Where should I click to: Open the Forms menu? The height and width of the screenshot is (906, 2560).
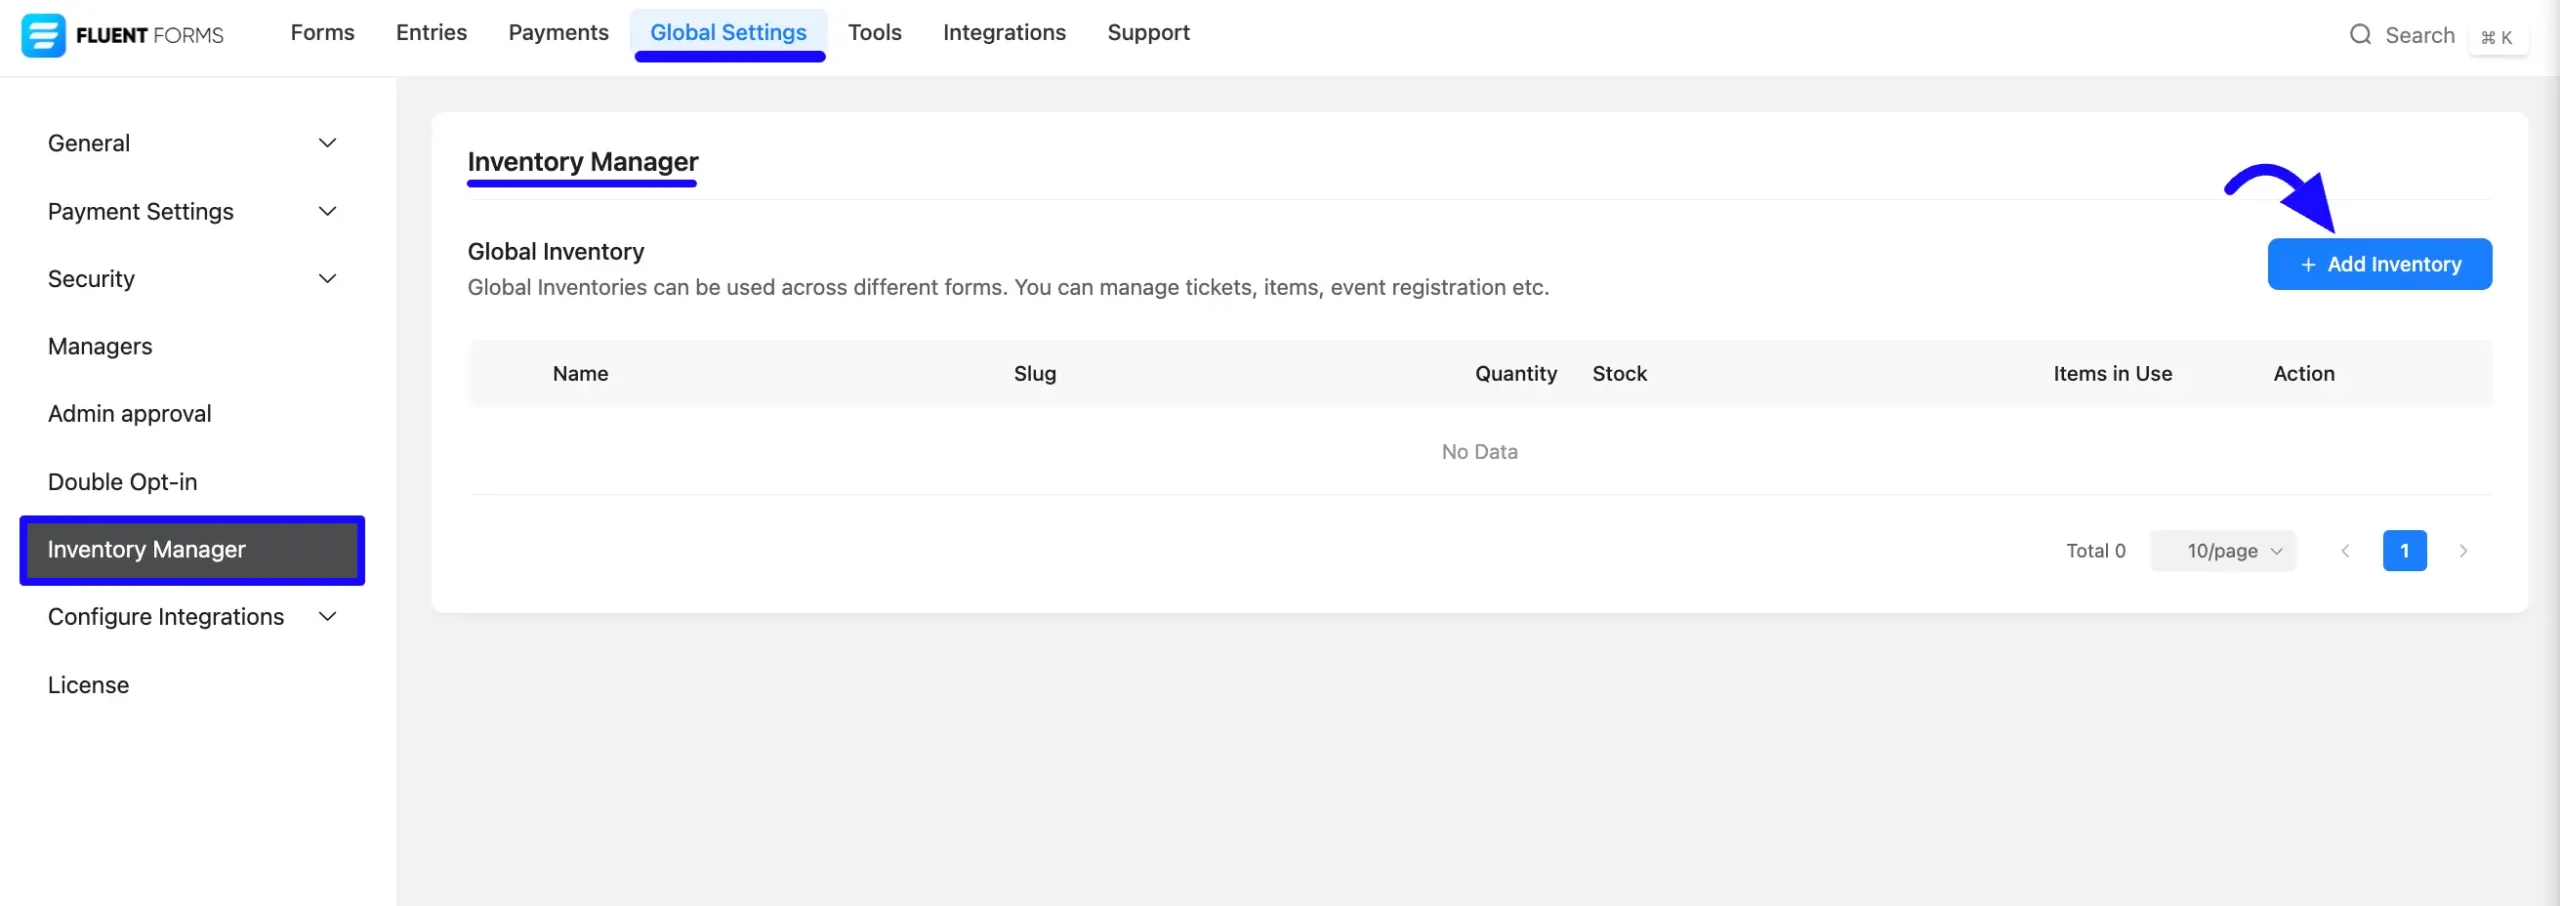pos(322,32)
